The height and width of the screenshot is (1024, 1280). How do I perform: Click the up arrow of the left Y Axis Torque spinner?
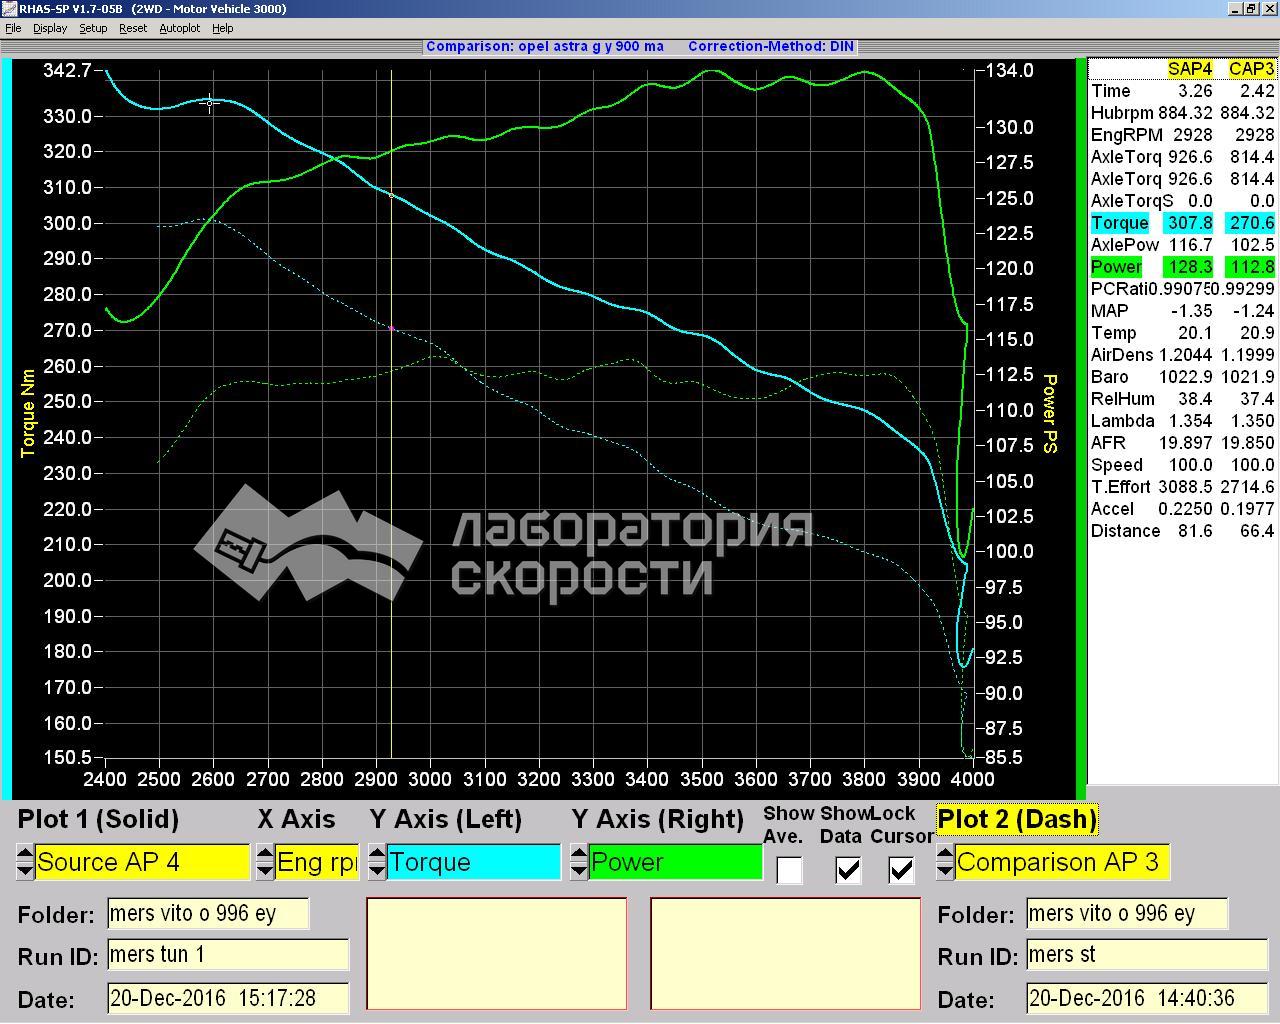377,853
